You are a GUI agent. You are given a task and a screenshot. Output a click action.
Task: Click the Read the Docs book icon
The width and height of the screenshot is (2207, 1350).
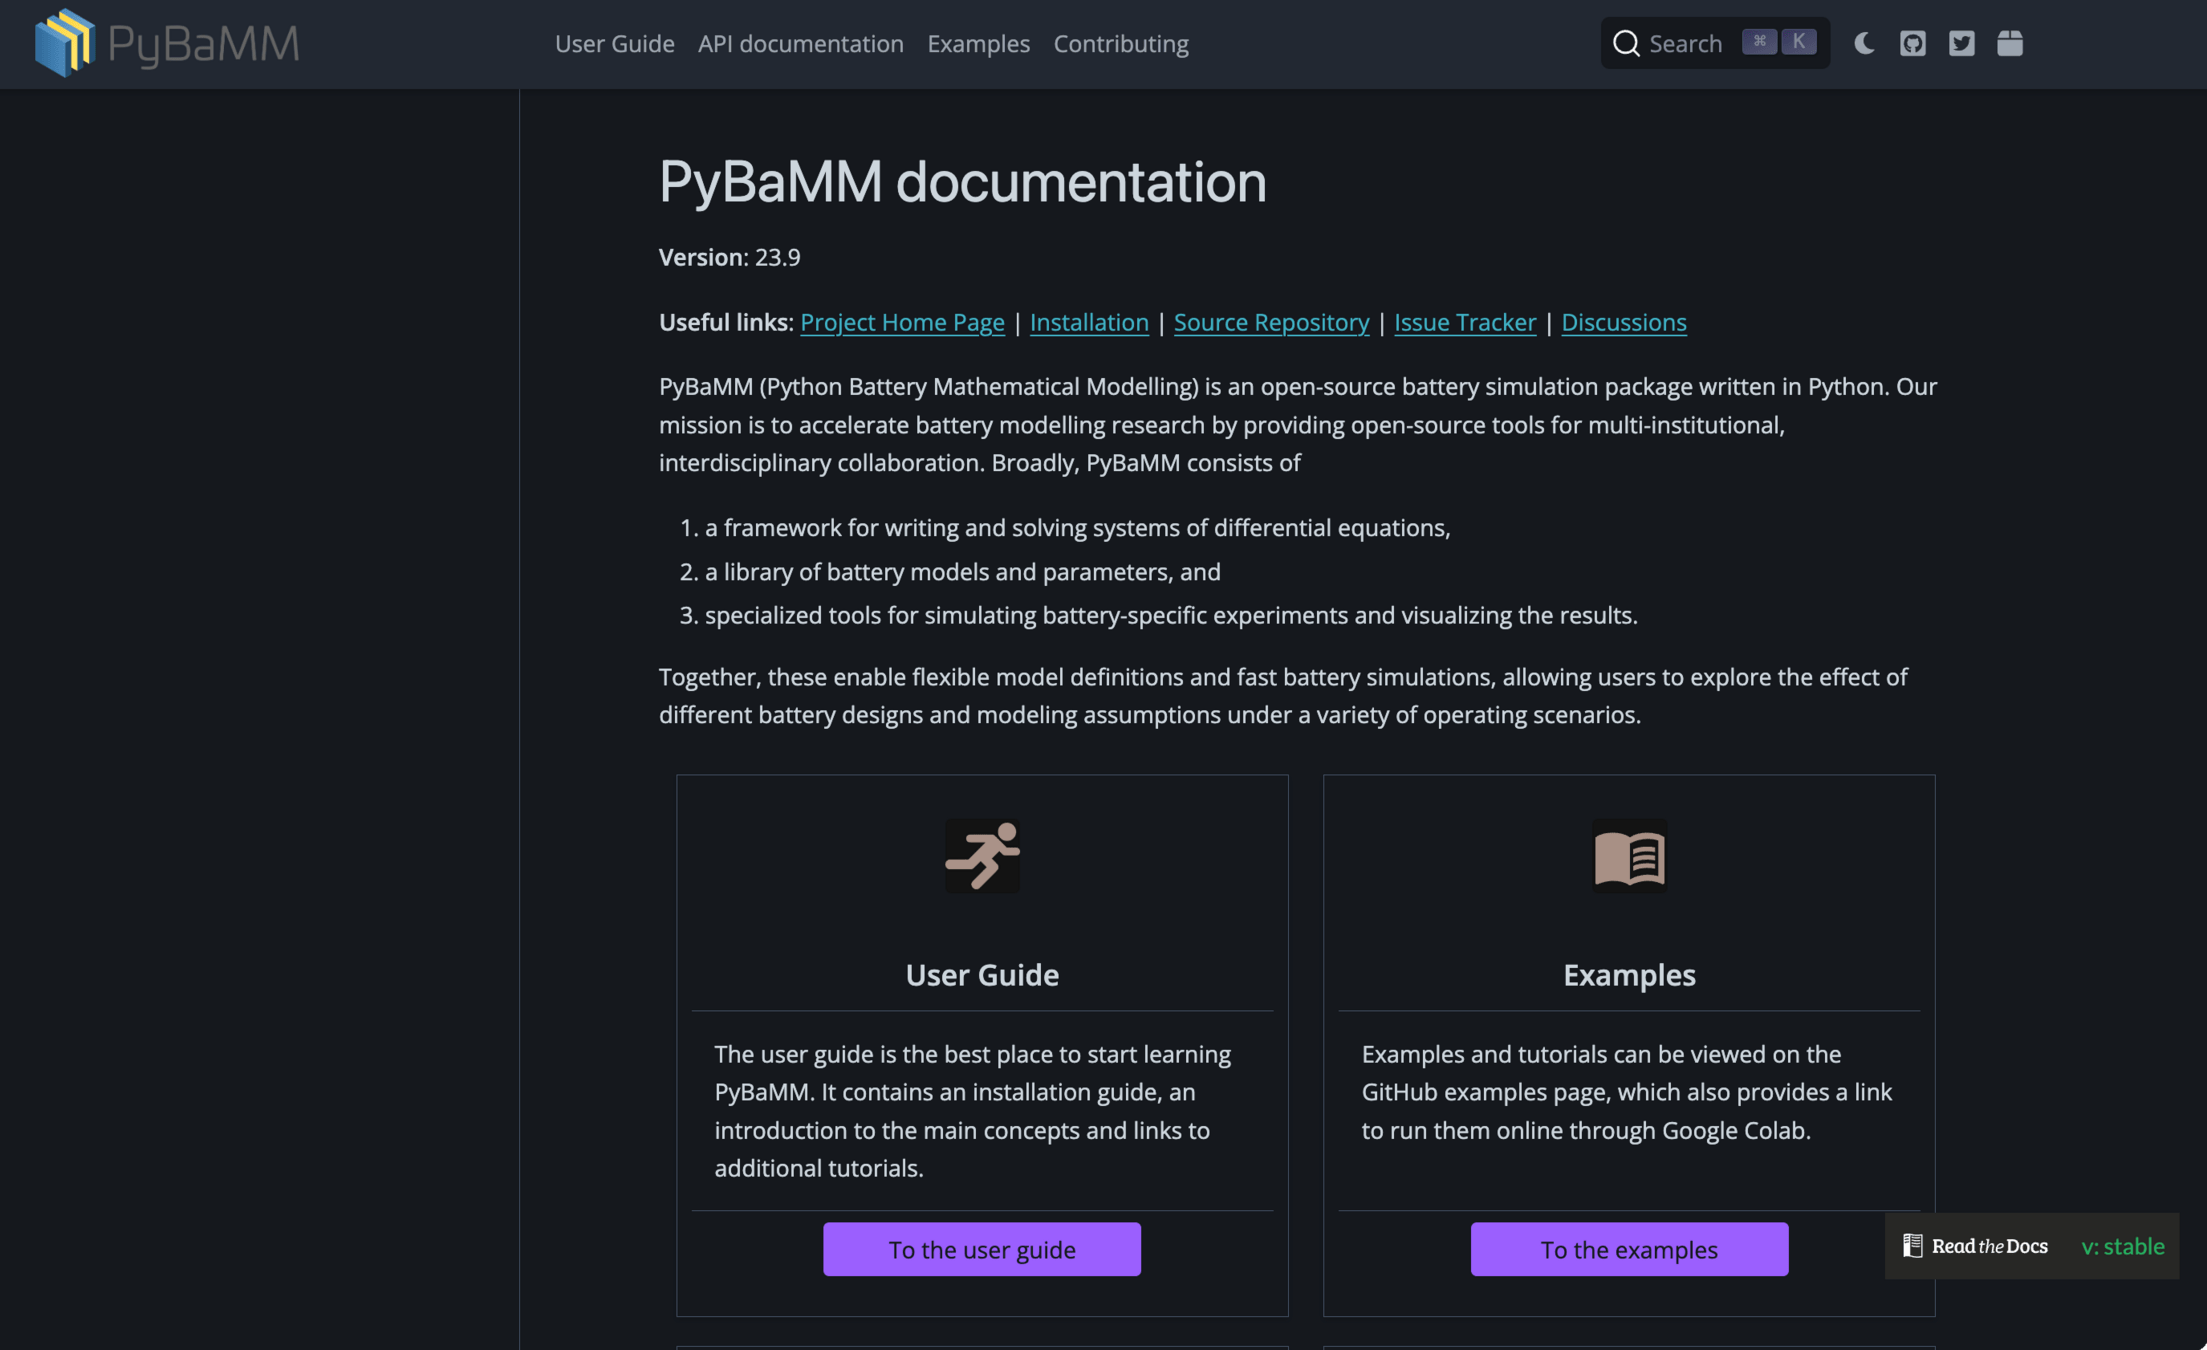pos(1912,1246)
